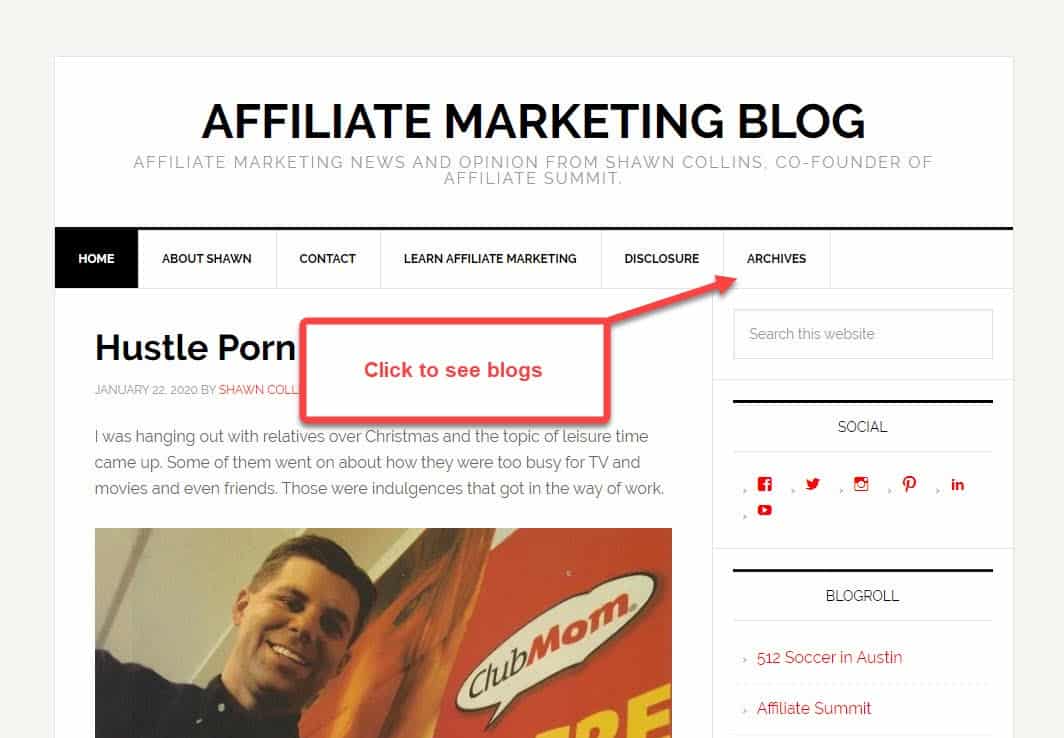
Task: Open the Pinterest social icon
Action: [x=909, y=484]
